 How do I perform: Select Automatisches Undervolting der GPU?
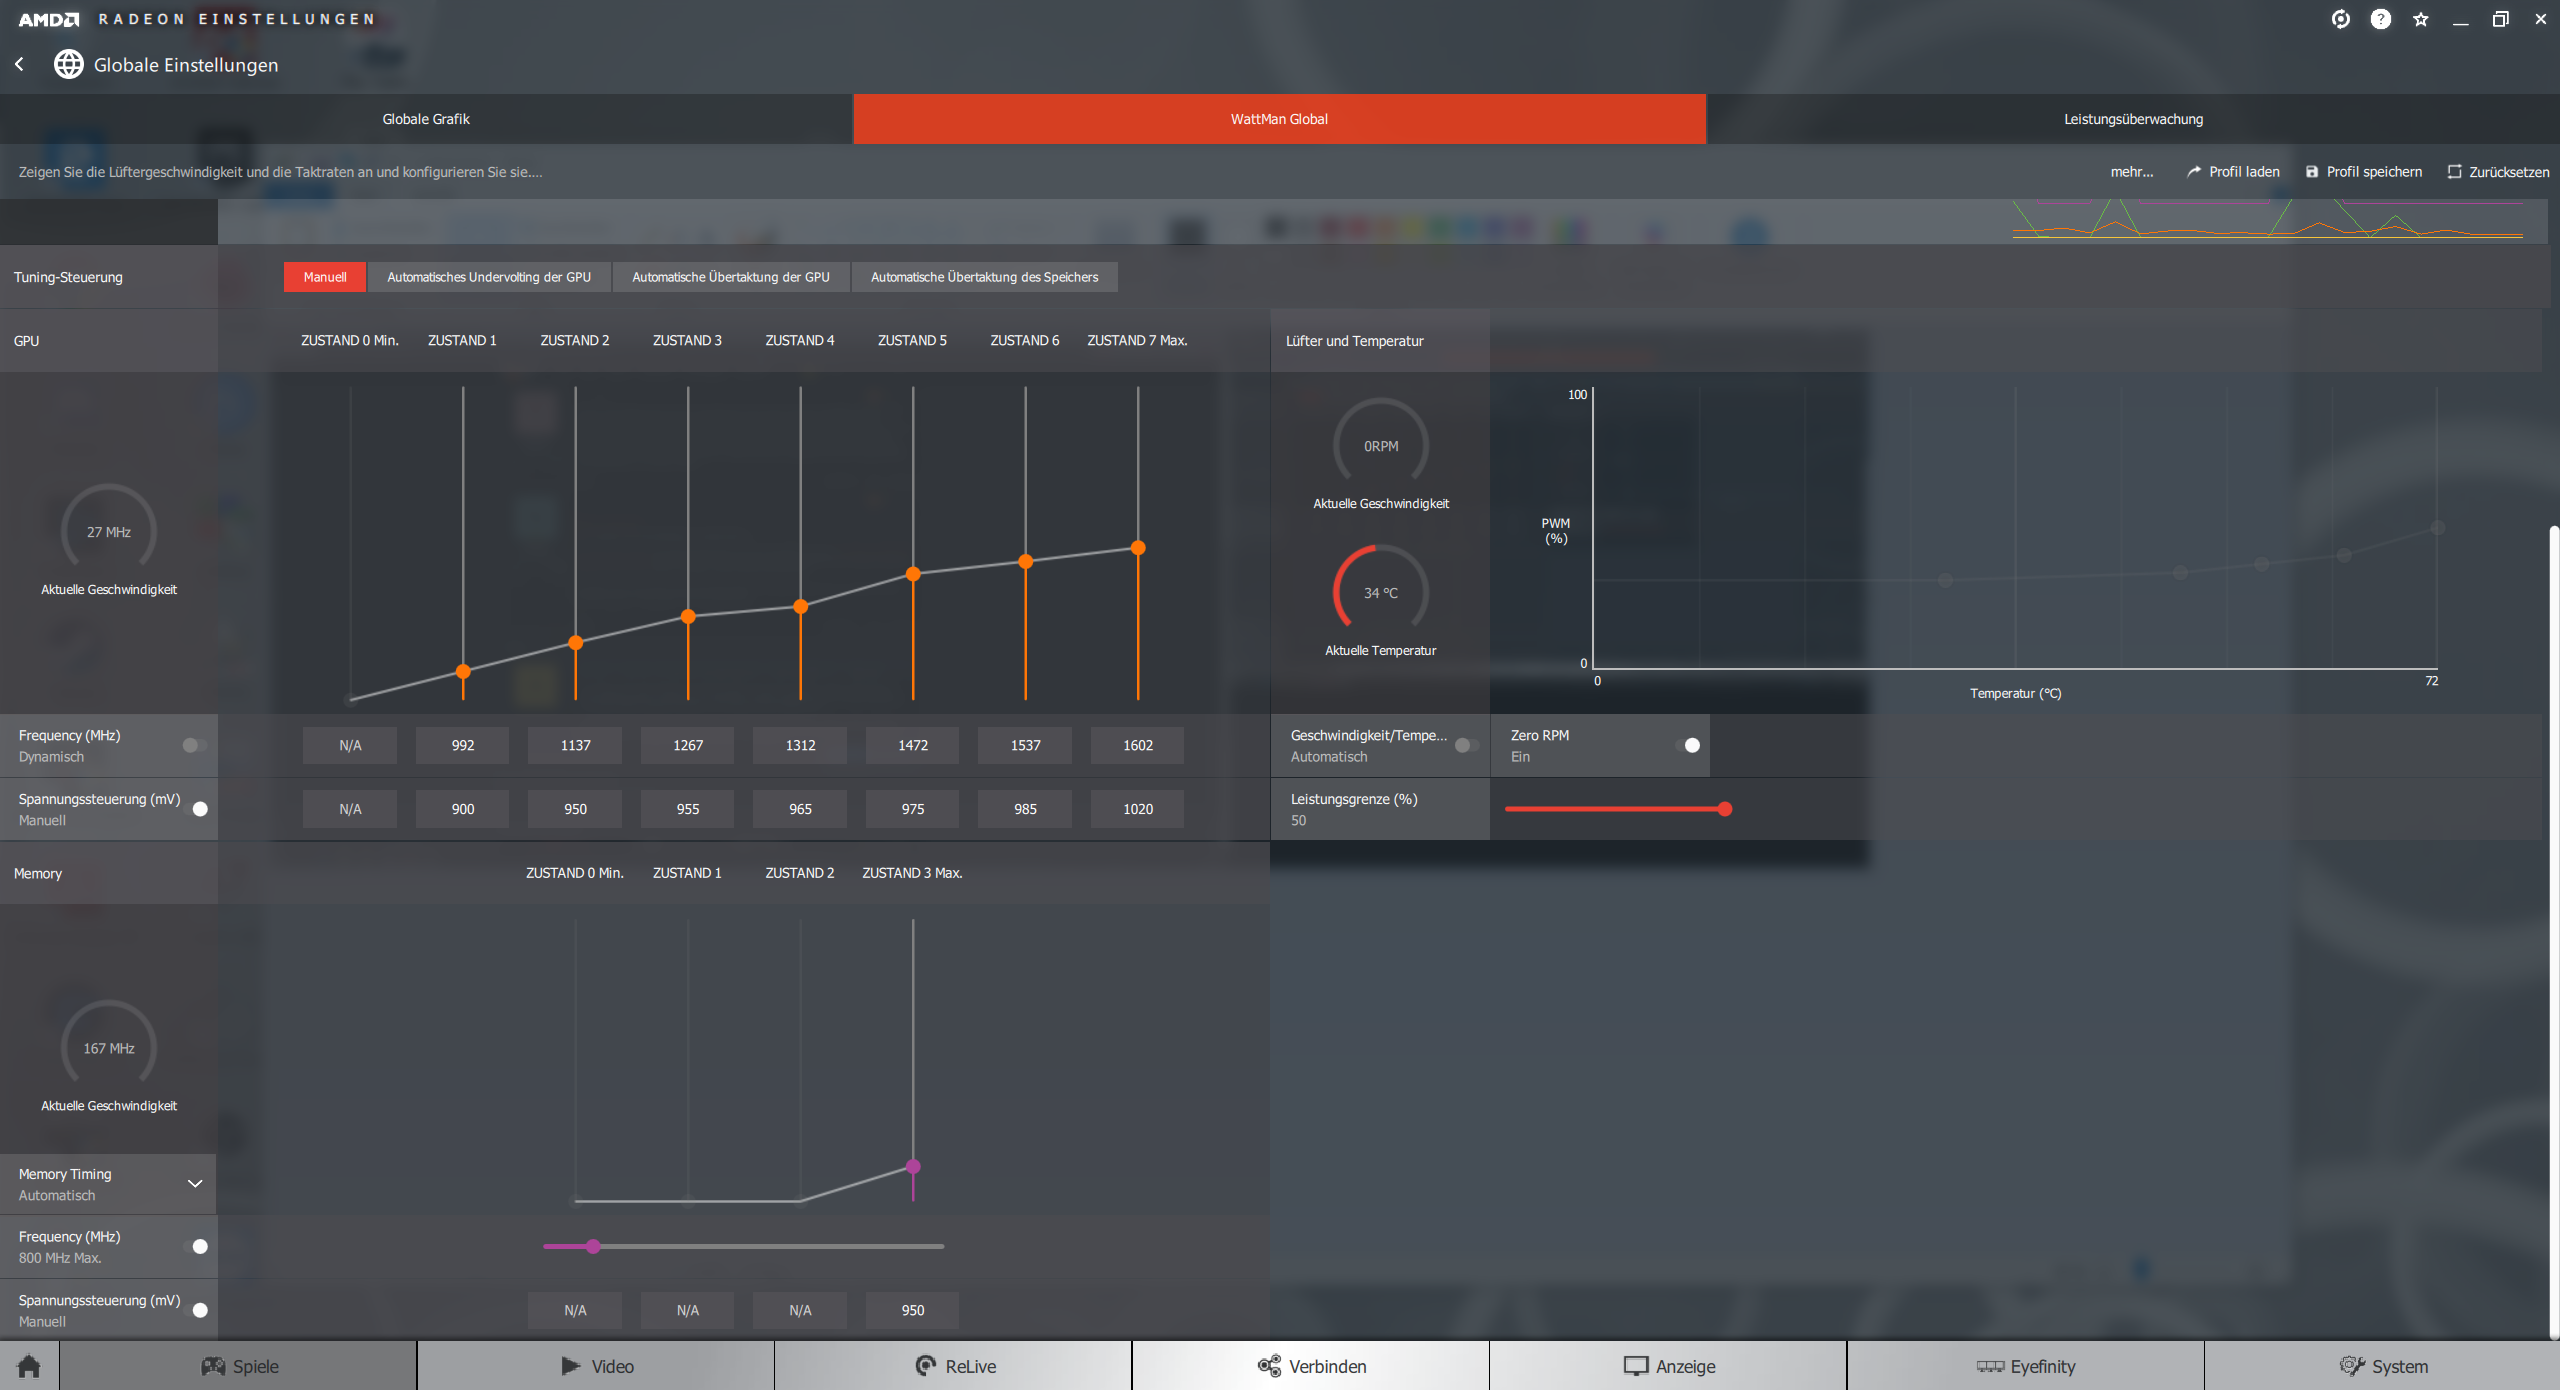(x=489, y=277)
